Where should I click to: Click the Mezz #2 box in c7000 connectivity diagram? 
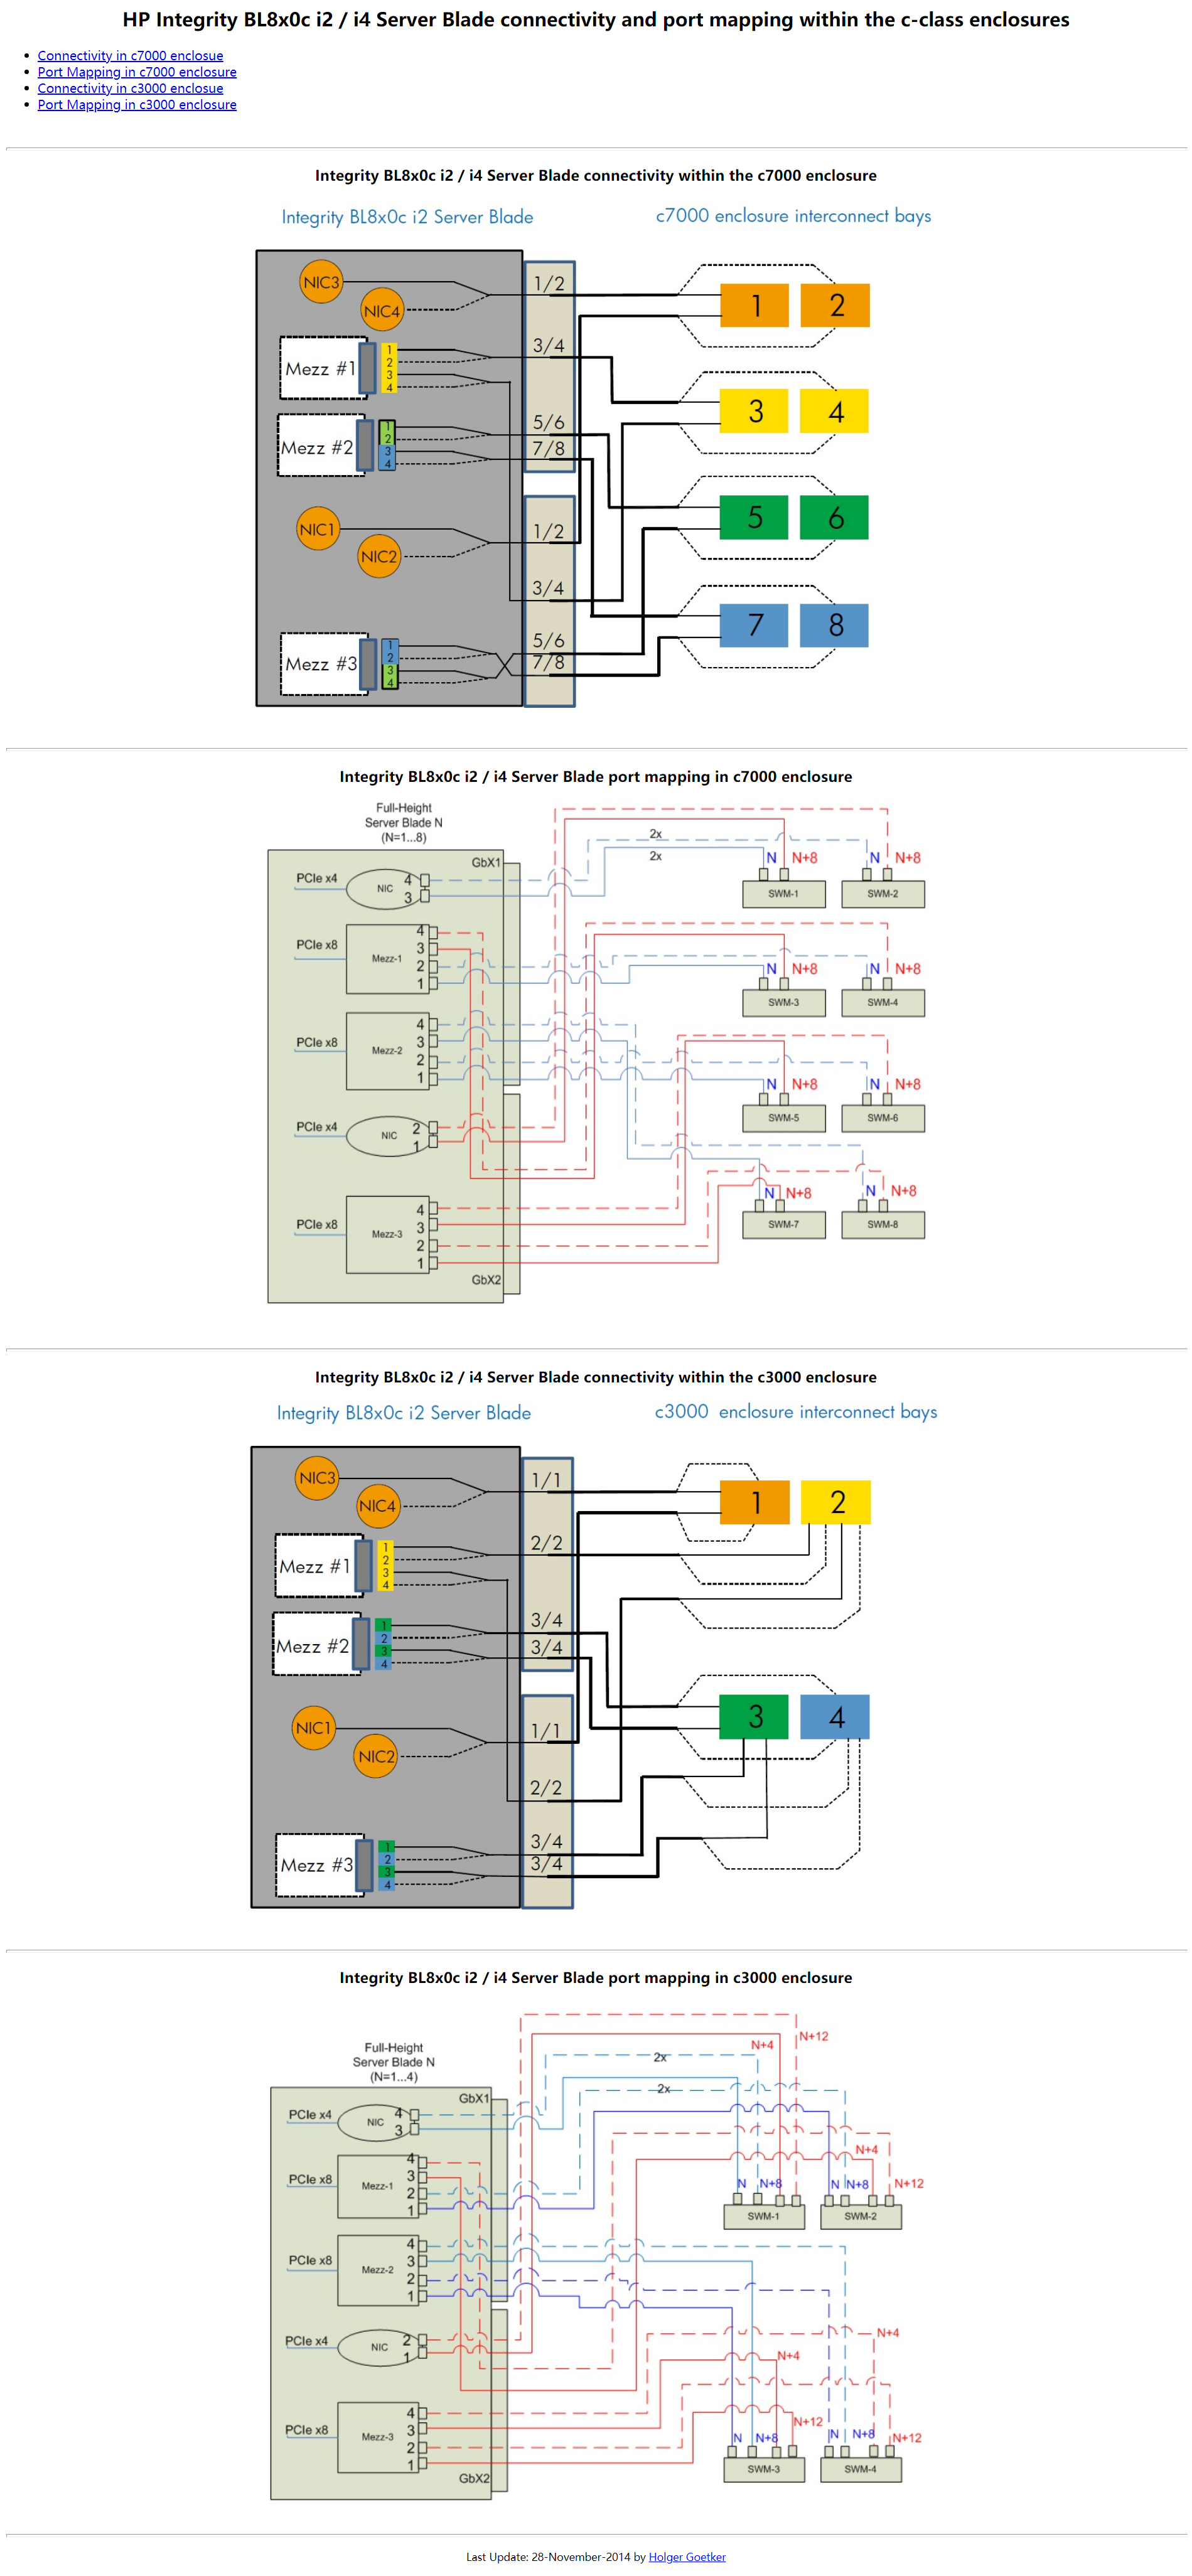(x=320, y=446)
